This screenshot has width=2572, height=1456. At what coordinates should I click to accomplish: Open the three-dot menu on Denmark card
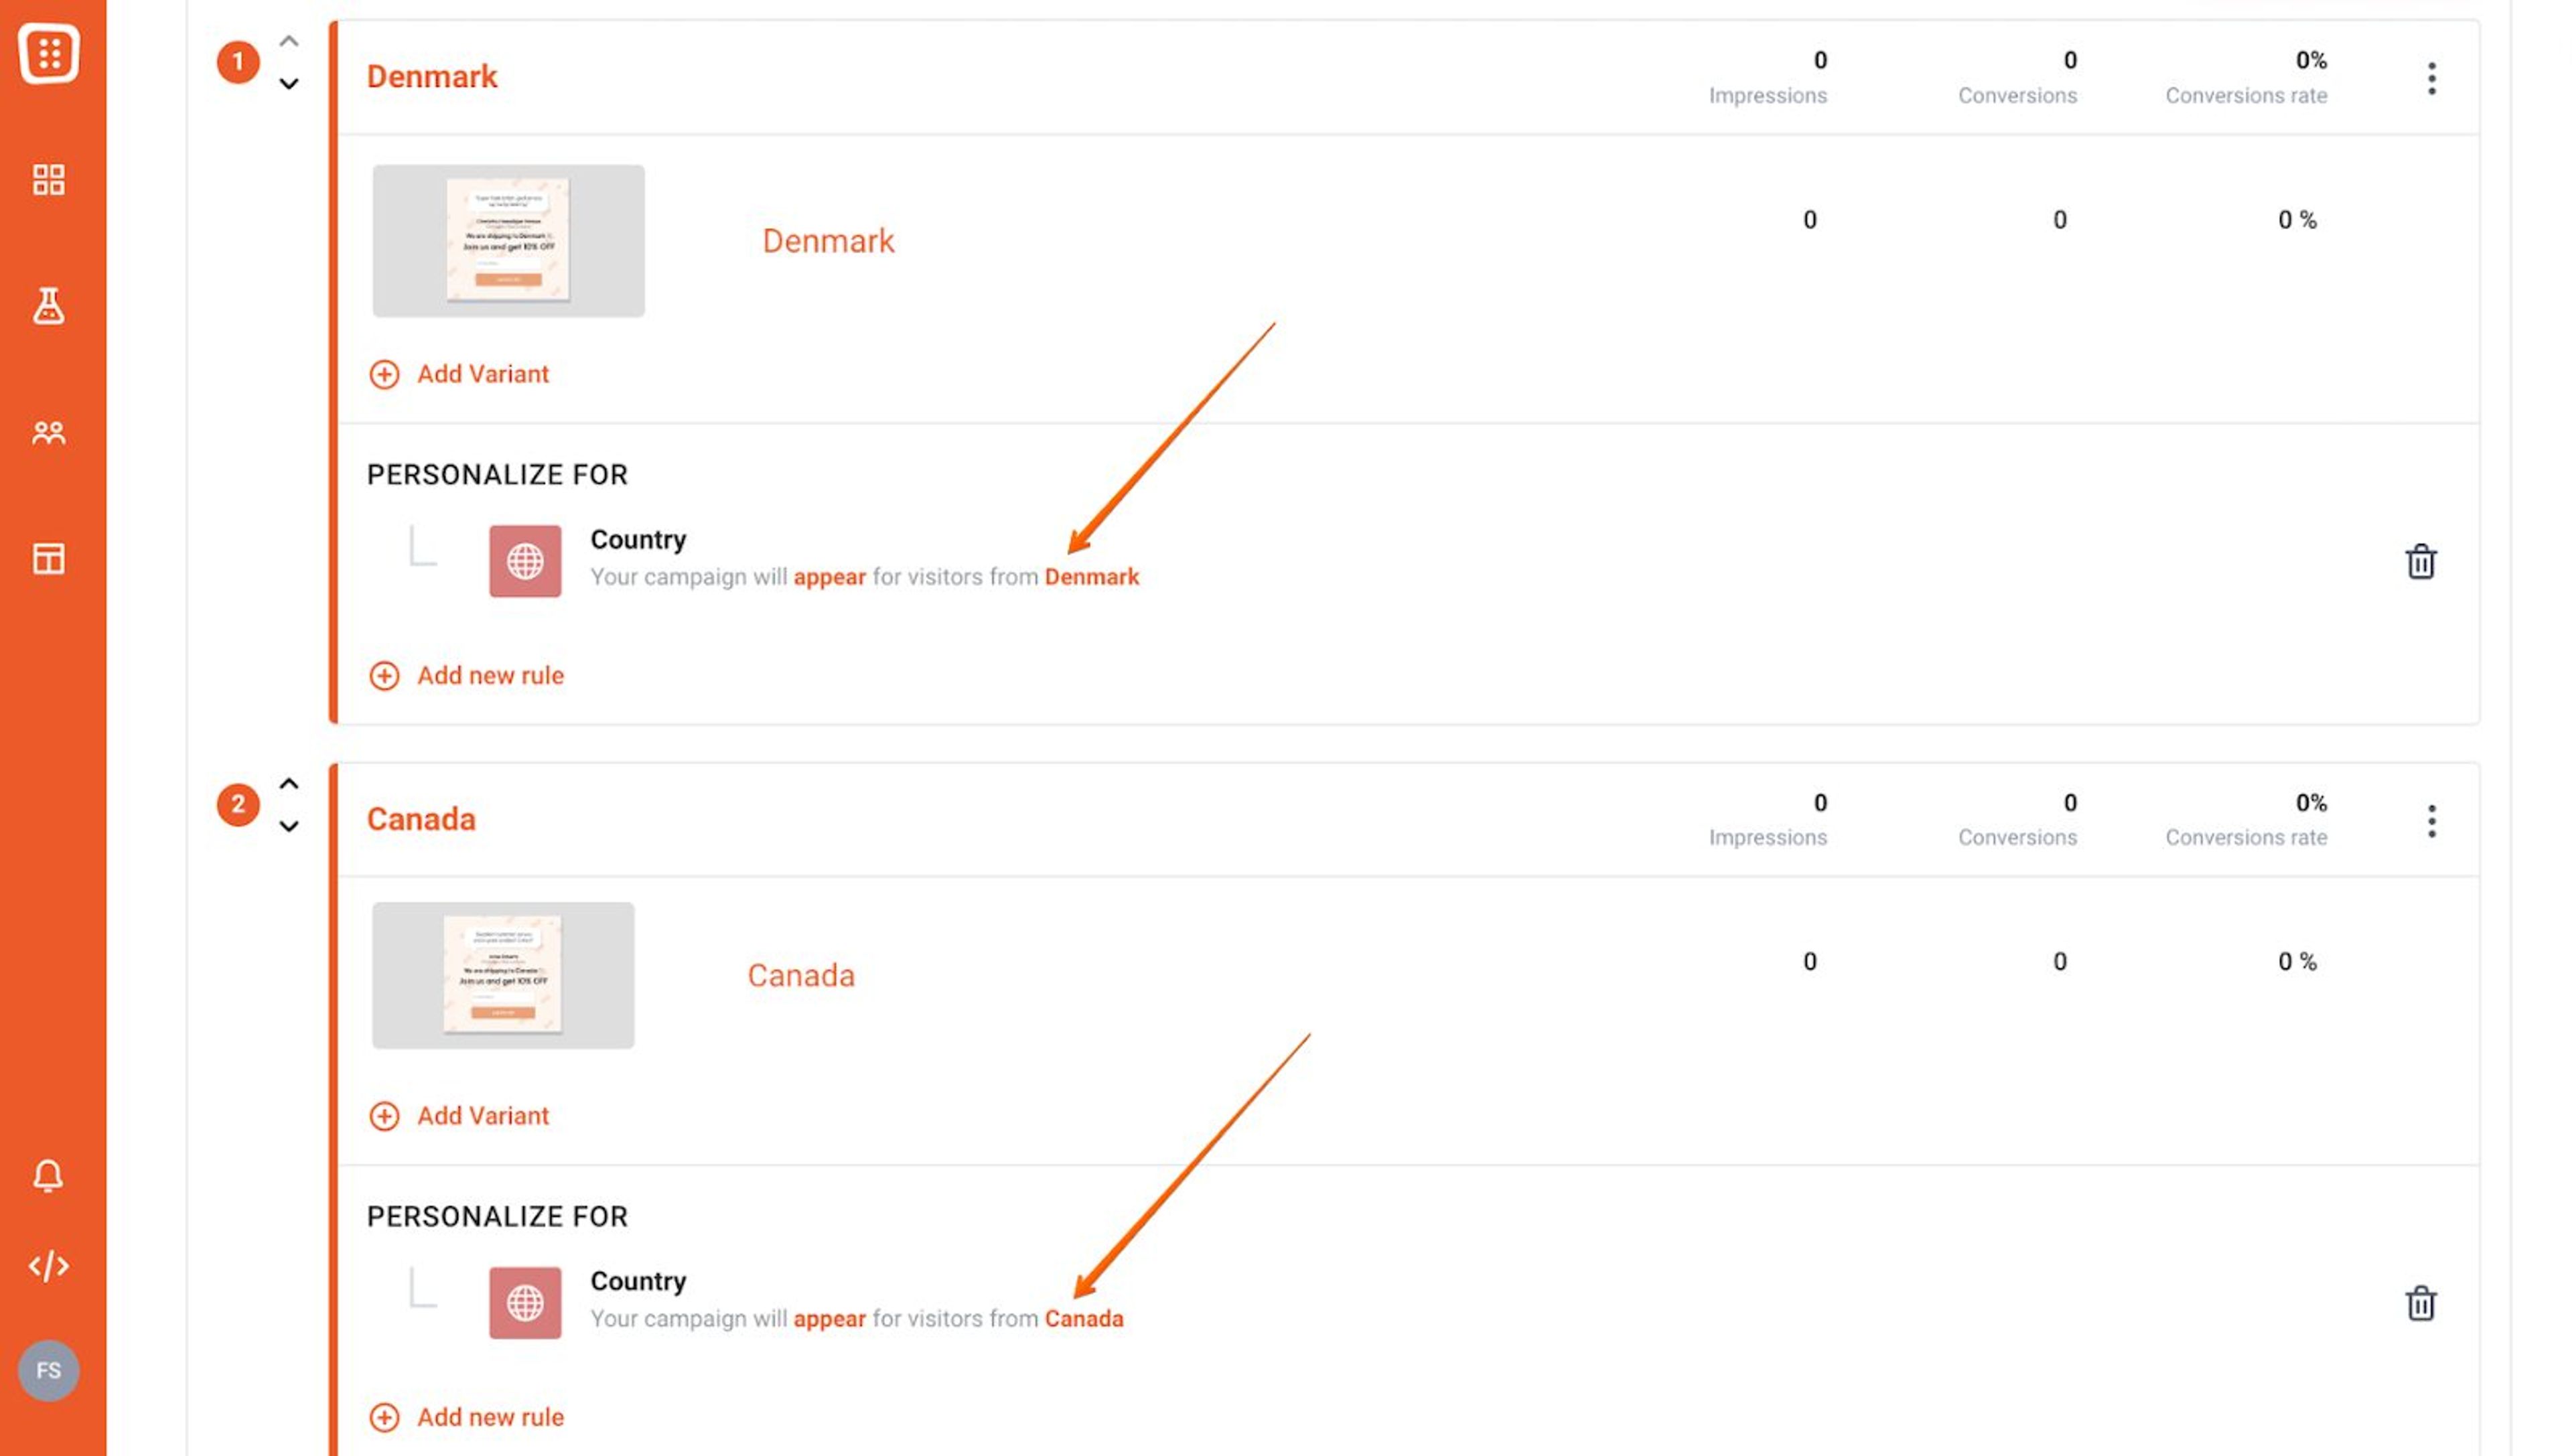pos(2431,79)
